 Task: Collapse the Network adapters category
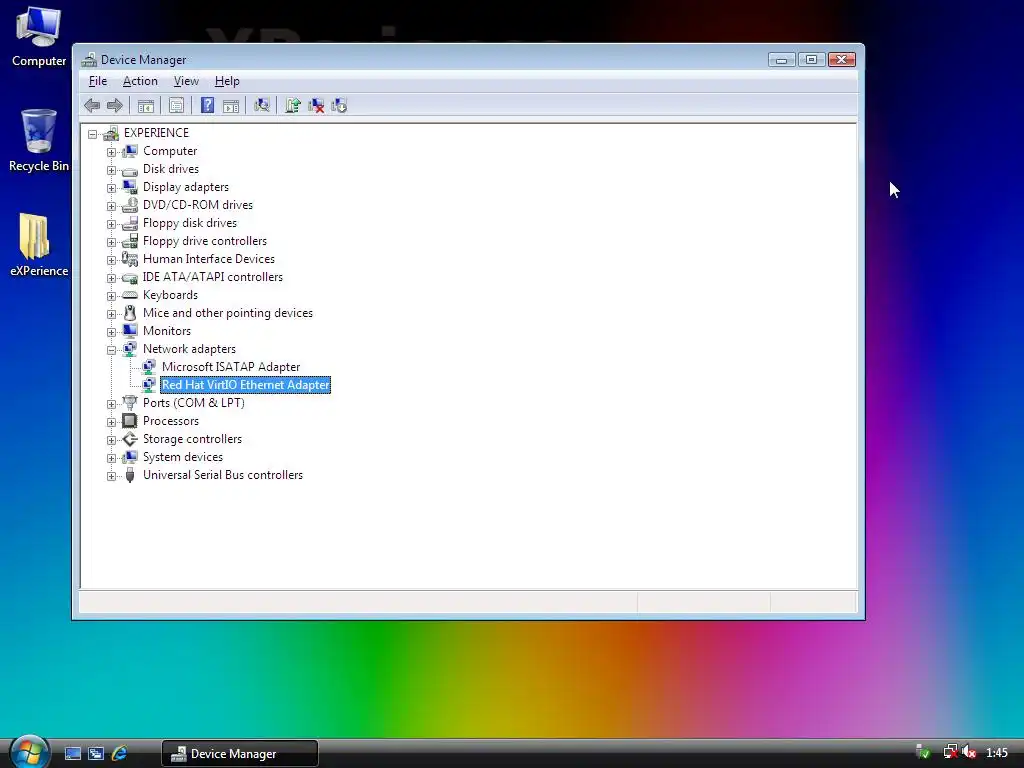112,350
